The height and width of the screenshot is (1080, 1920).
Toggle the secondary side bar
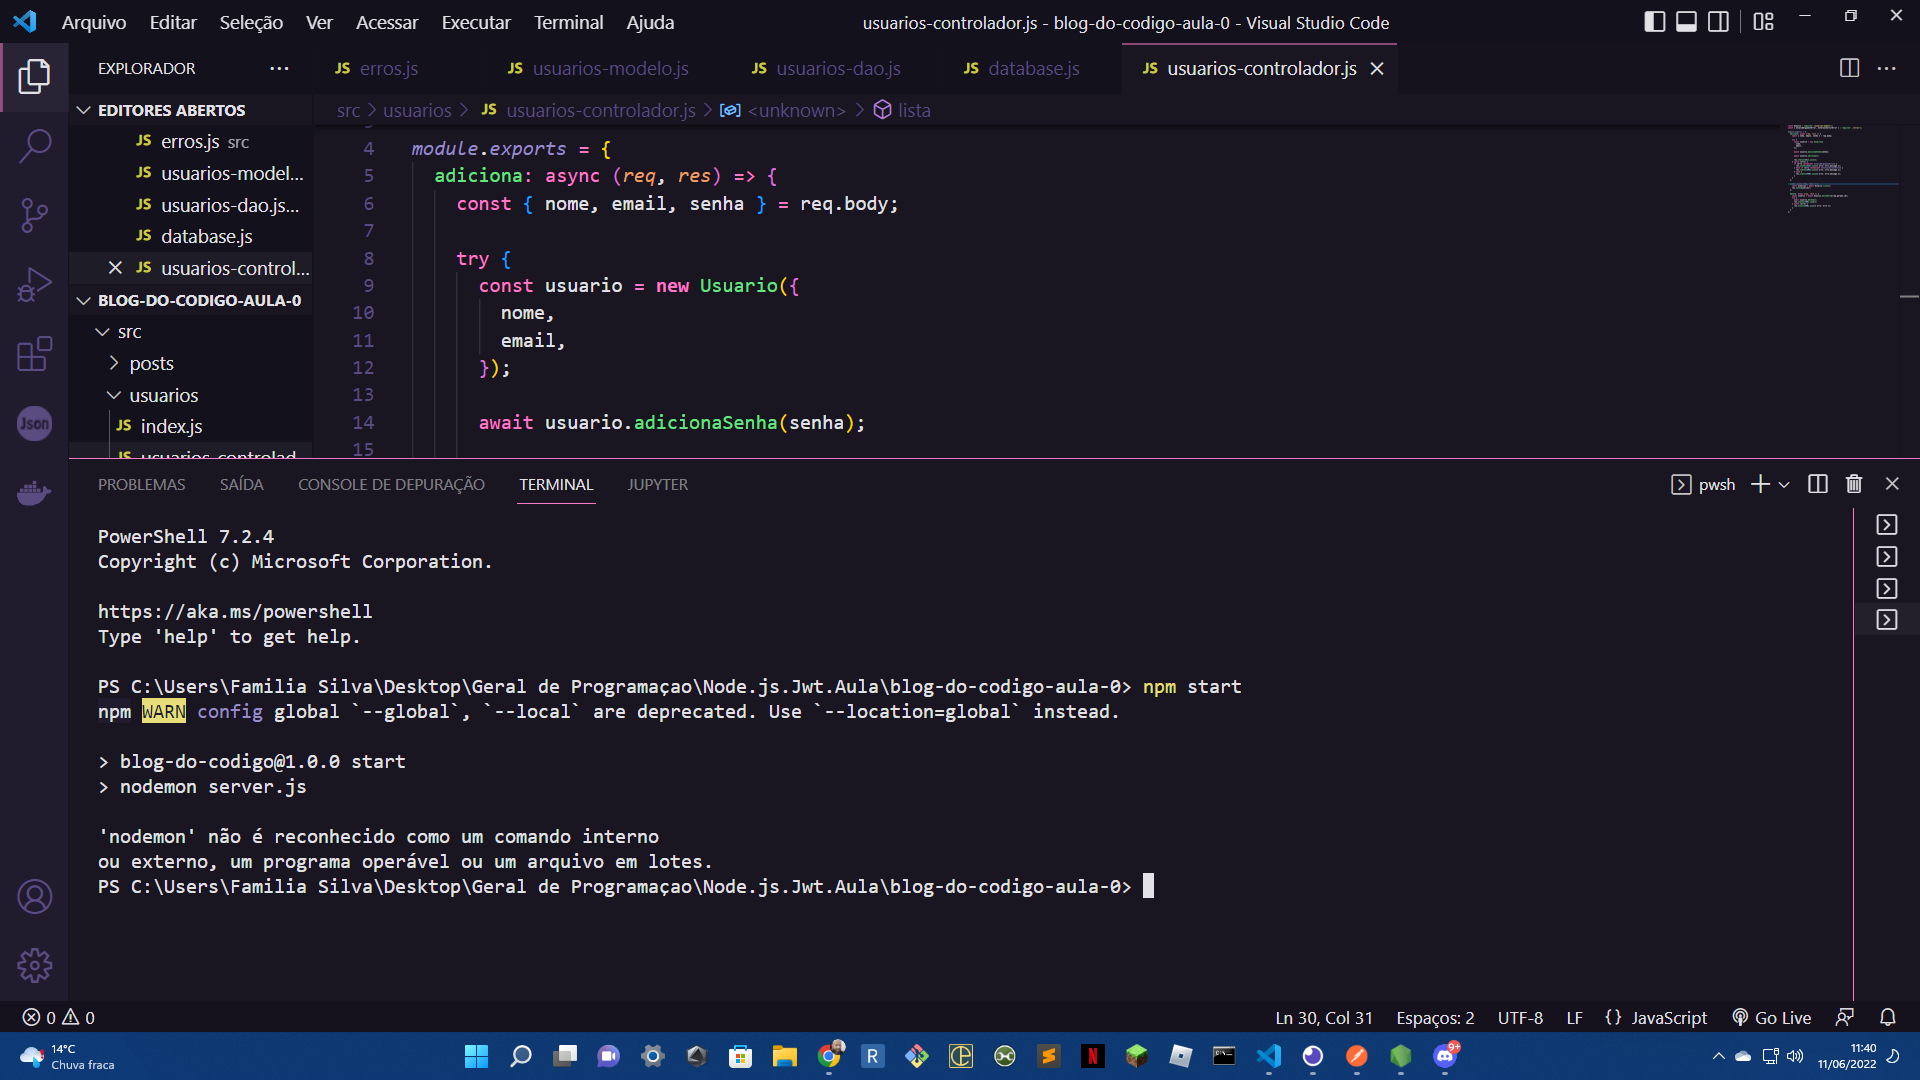[1719, 22]
